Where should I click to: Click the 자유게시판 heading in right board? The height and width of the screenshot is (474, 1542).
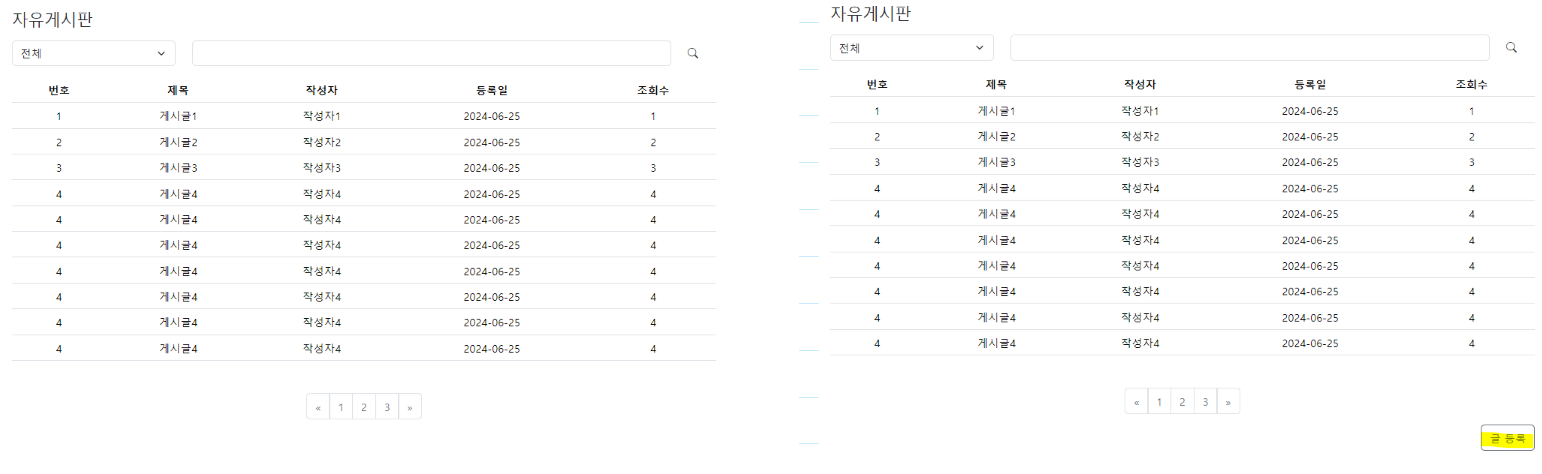coord(871,13)
